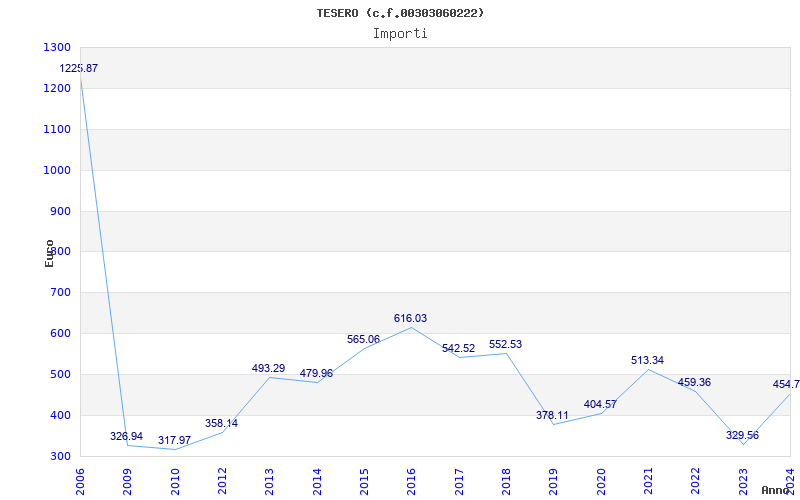The width and height of the screenshot is (800, 500).
Task: Select the 2006 x-axis year label
Action: [80, 482]
